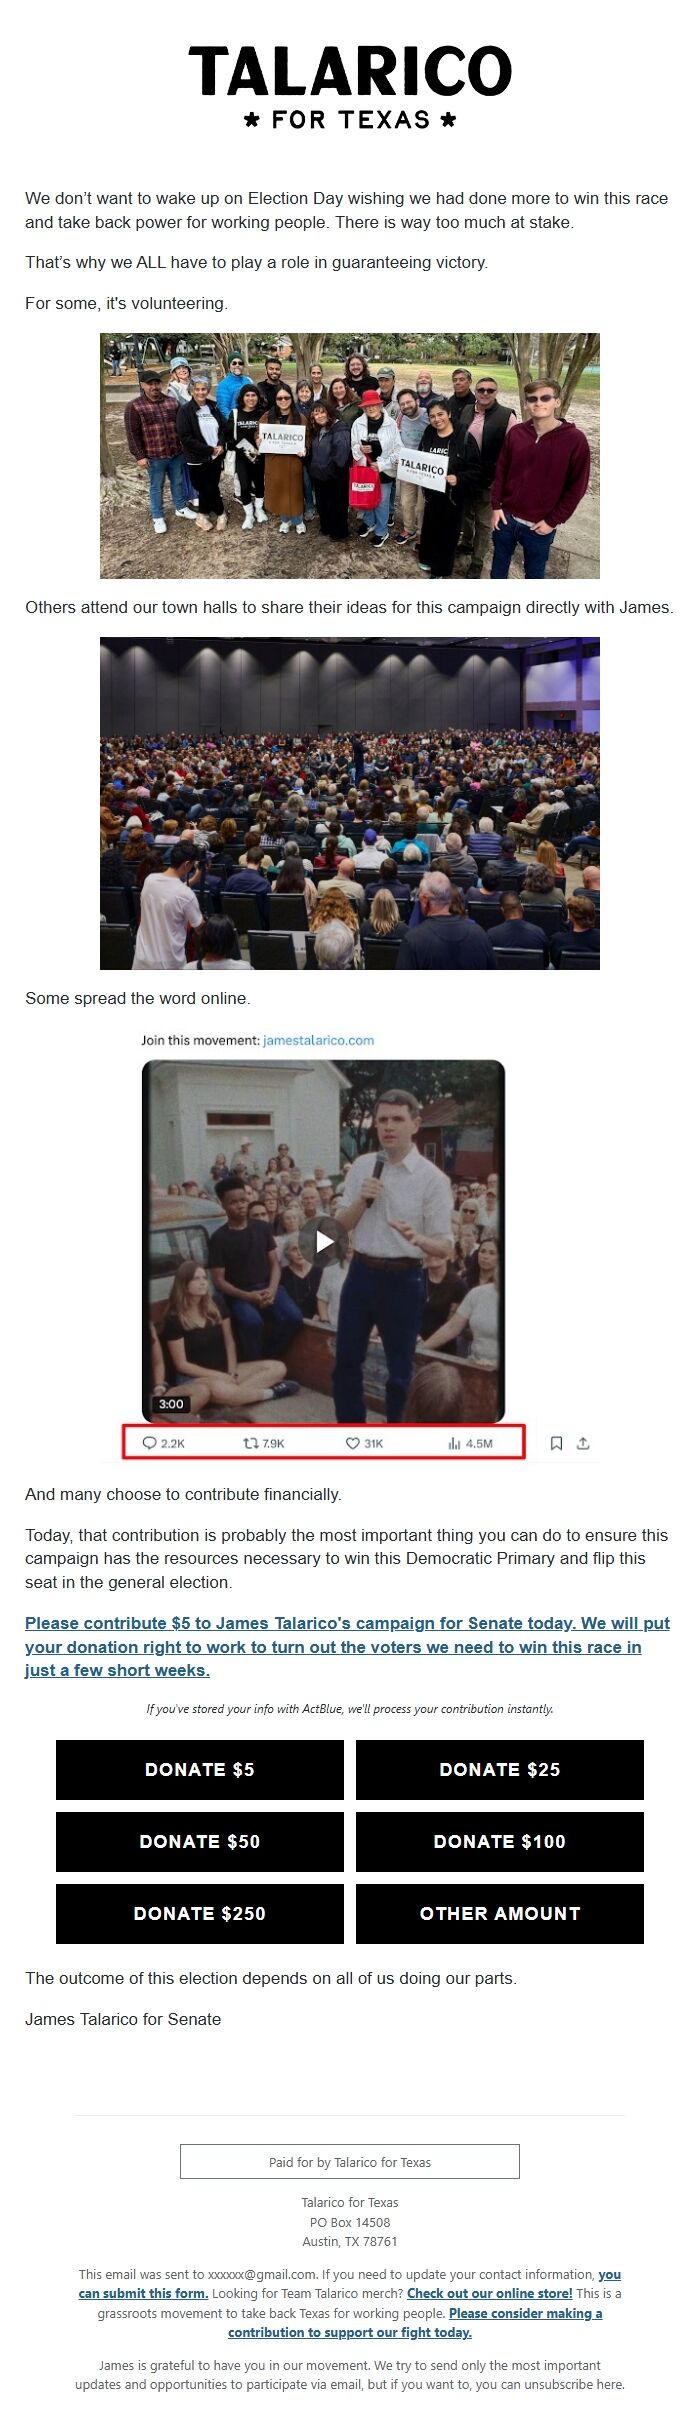Click the DONATE $25 button
Viewport: 700px width, 2416px height.
[500, 1769]
